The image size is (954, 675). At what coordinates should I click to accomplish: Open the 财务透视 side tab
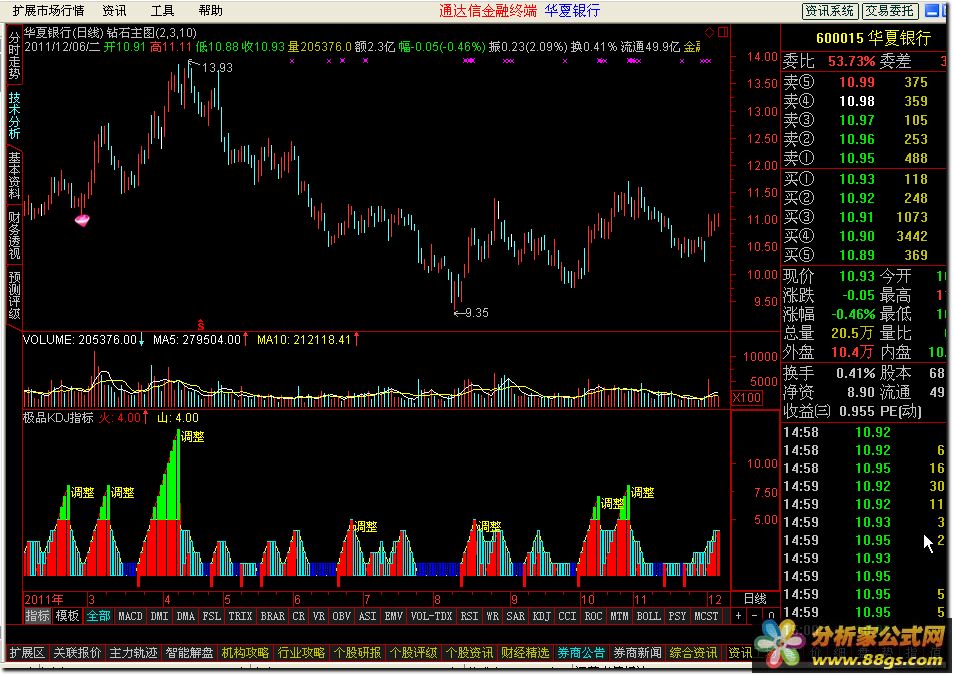(x=14, y=235)
